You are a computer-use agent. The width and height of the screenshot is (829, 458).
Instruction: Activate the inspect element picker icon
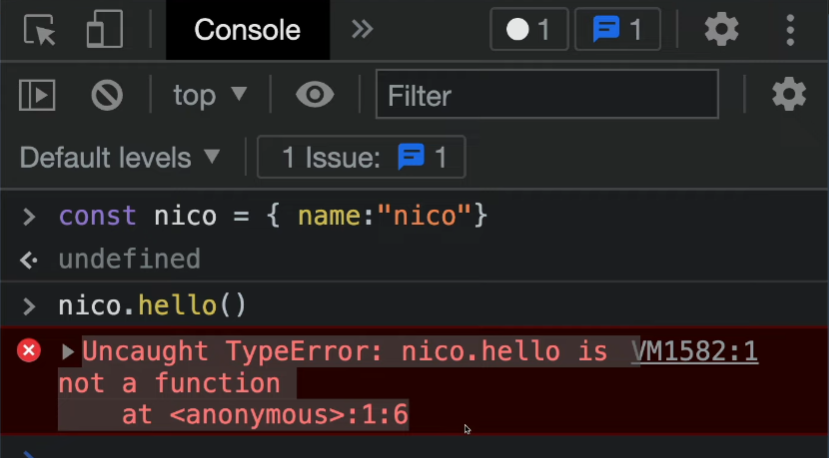coord(40,30)
